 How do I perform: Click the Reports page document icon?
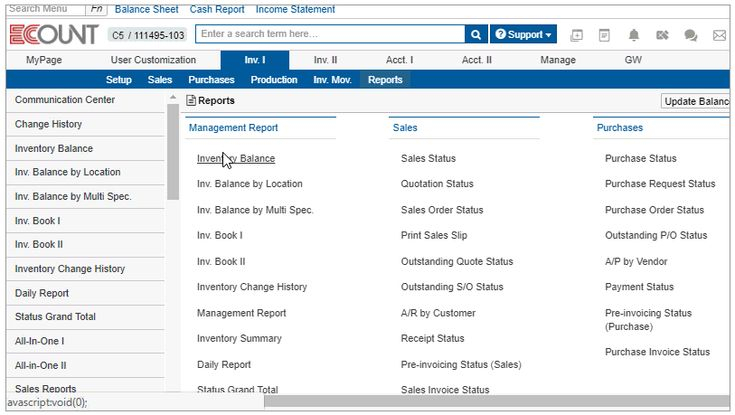(191, 101)
